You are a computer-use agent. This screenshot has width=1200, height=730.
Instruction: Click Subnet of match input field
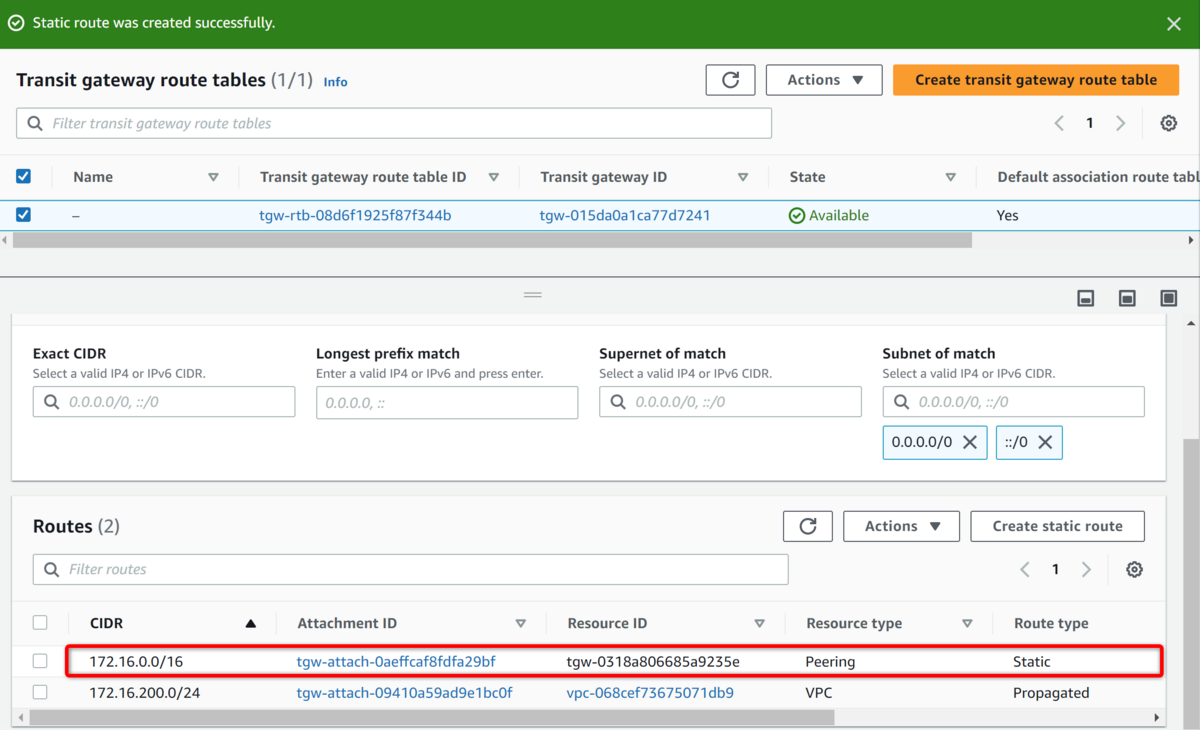tap(1013, 402)
